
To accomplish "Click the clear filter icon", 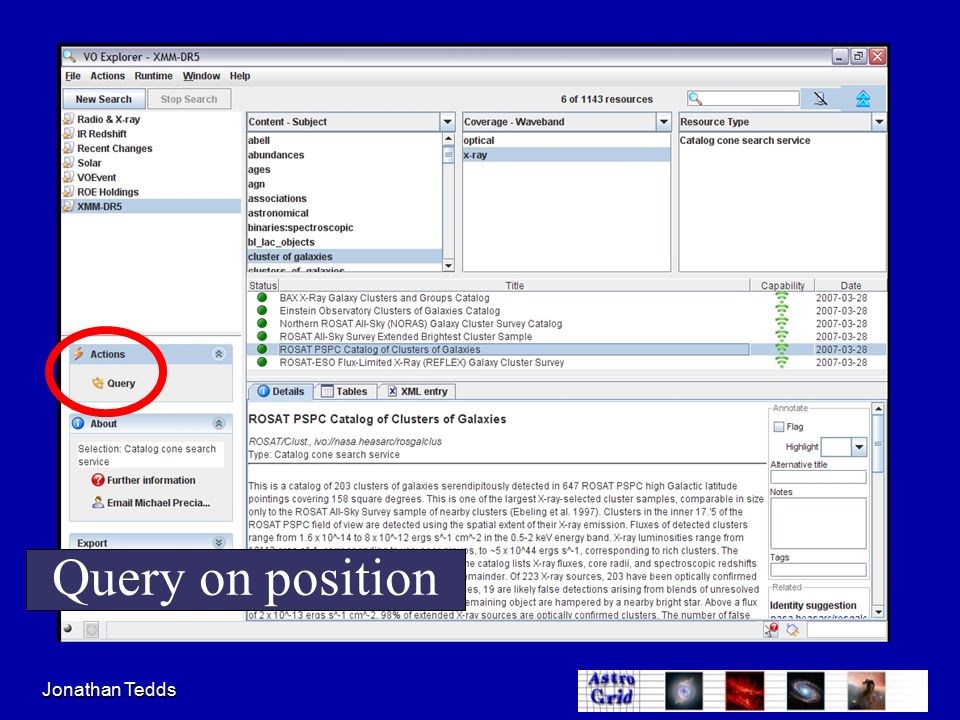I will click(x=820, y=99).
